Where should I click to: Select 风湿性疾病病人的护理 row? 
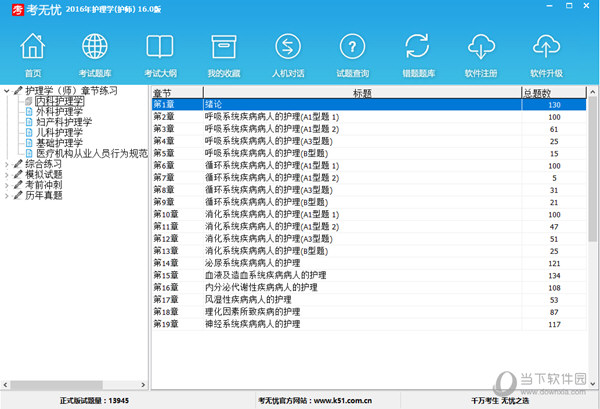pos(369,300)
